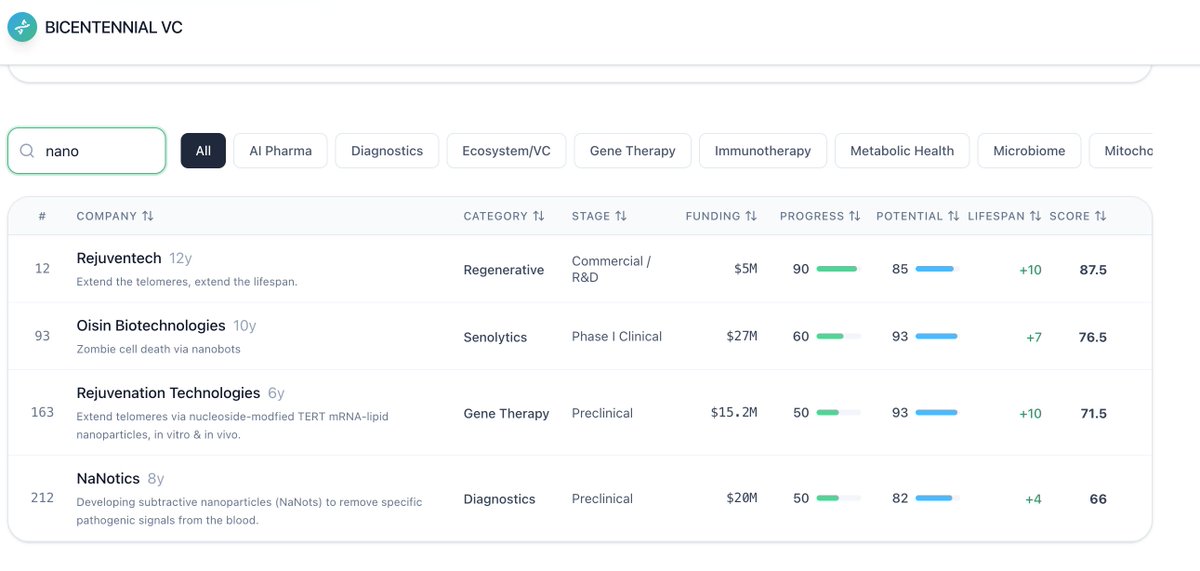
Task: Click Phase I Clinical stage cell
Action: [x=617, y=336]
